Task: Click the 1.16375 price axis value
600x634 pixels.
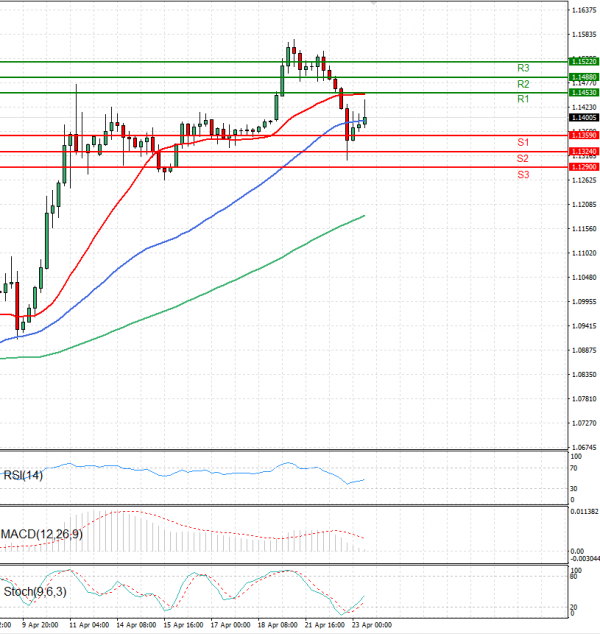Action: click(x=584, y=10)
